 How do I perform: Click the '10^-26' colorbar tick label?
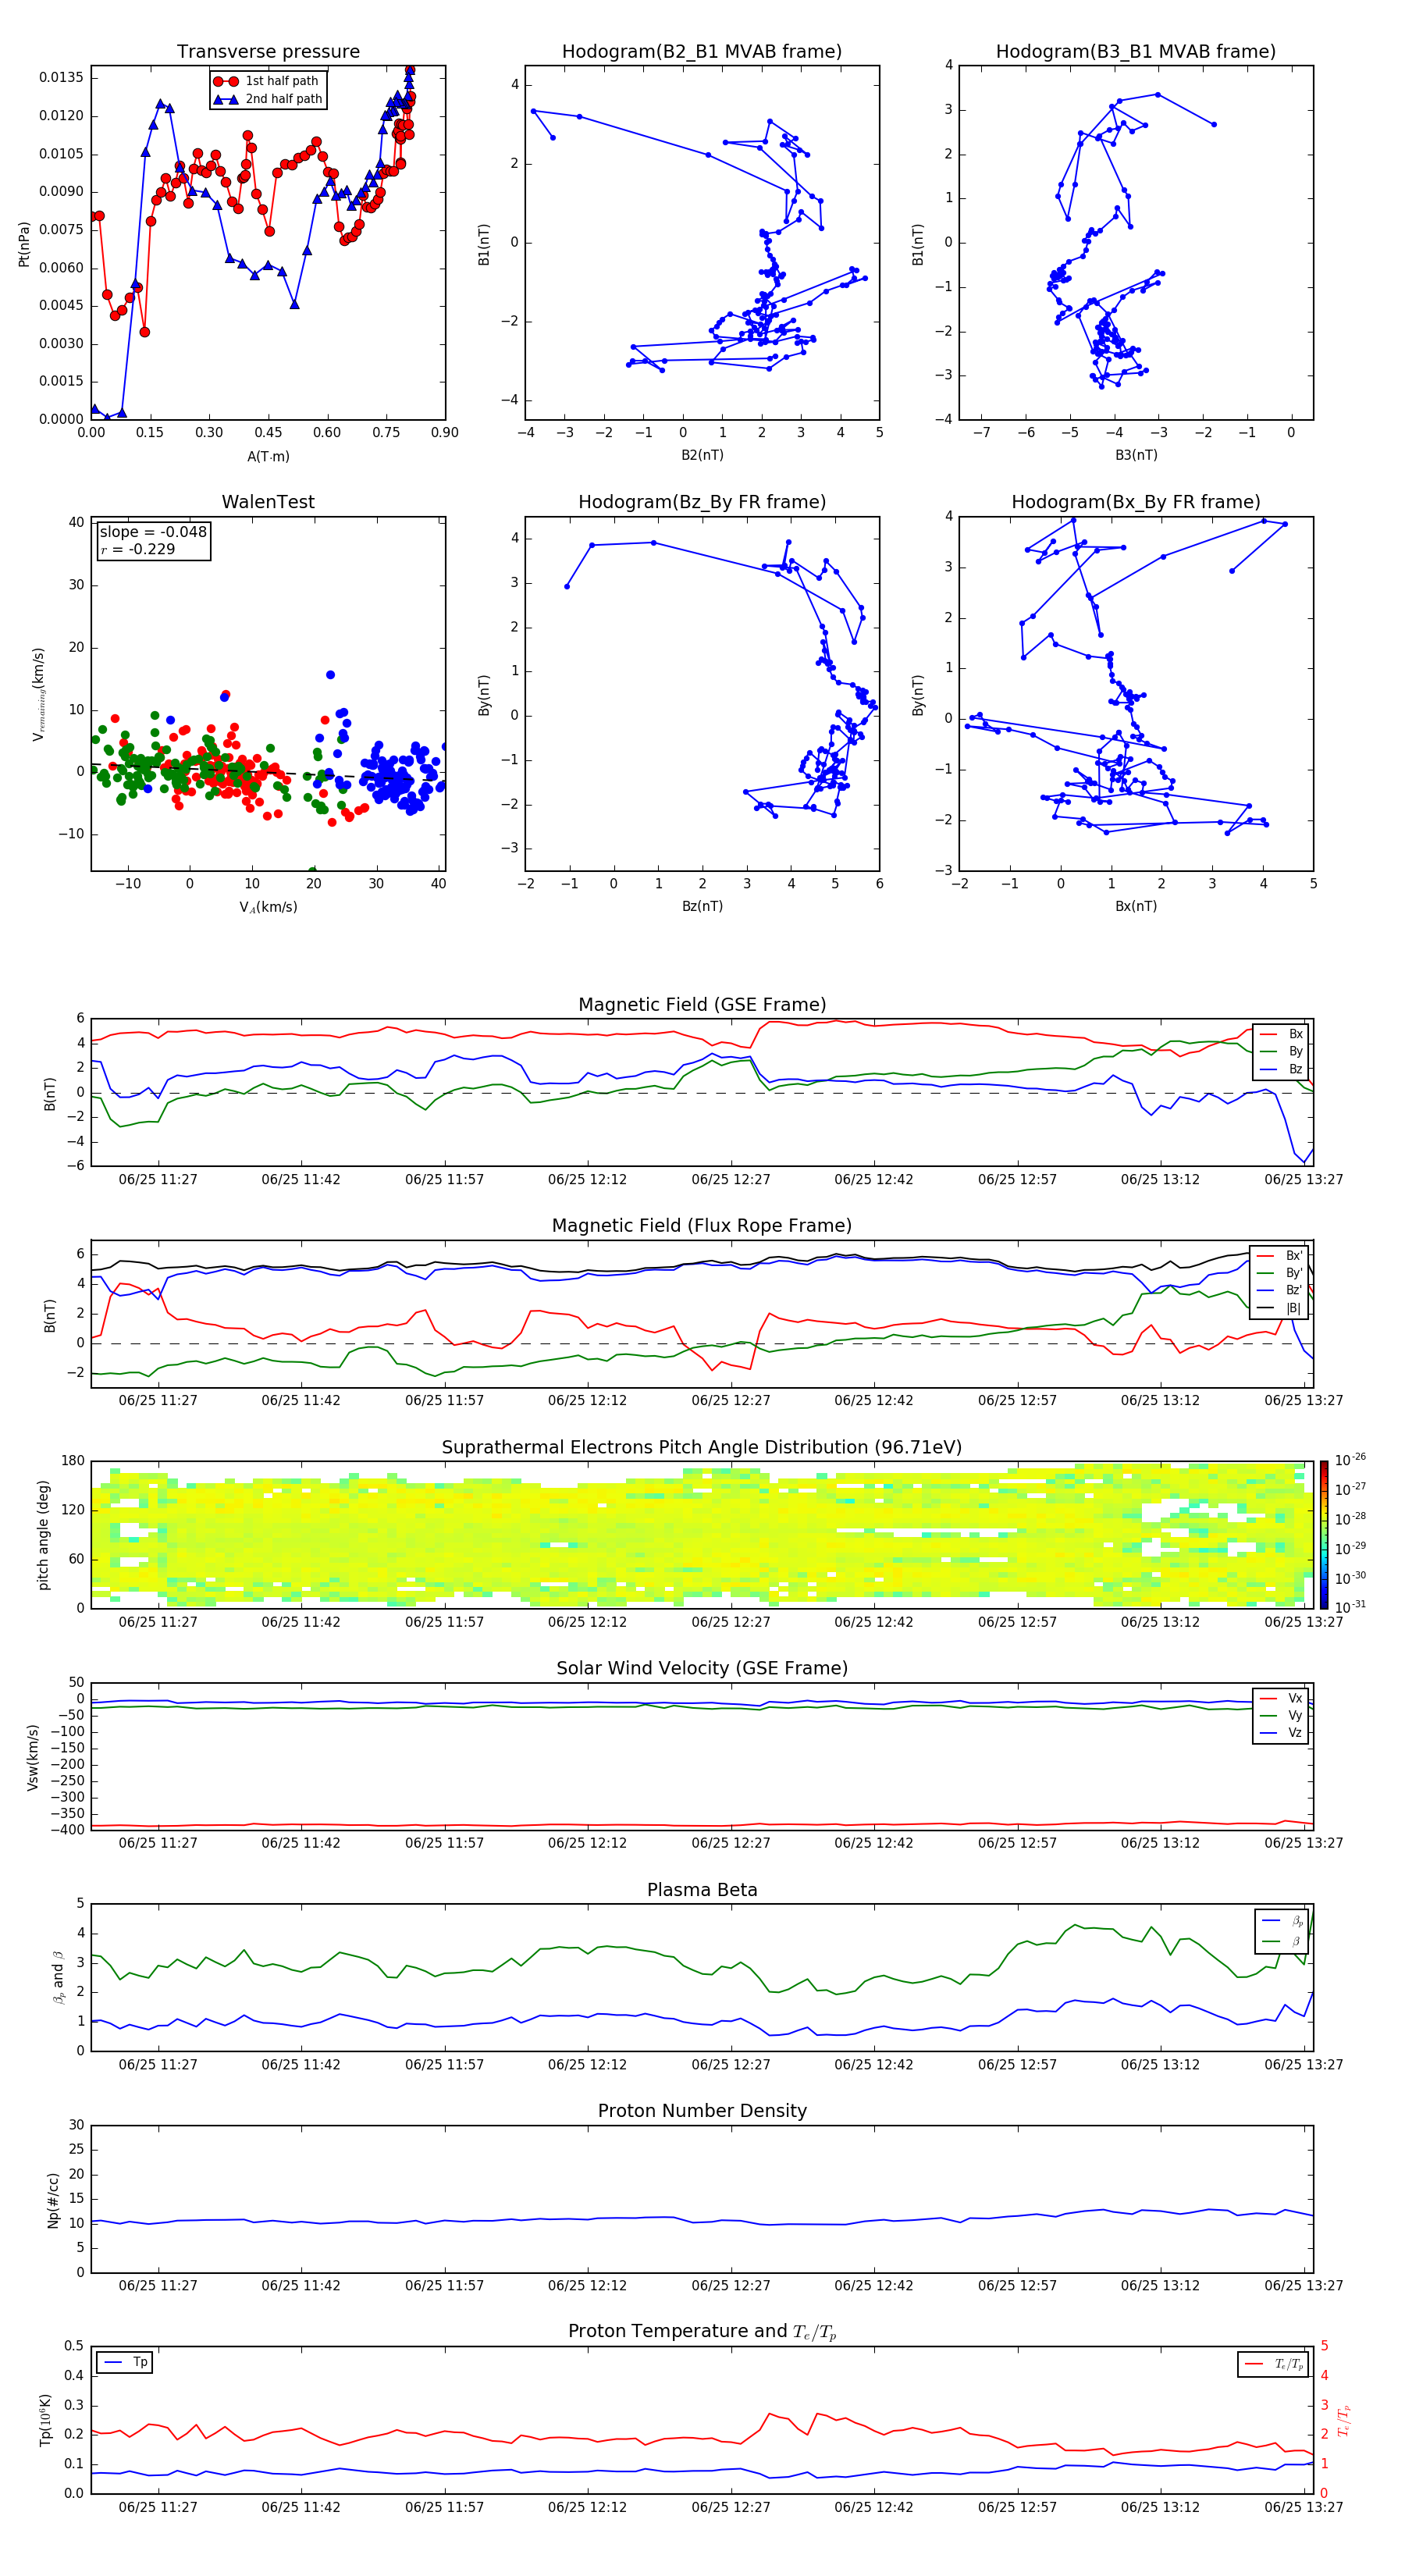(1350, 1460)
